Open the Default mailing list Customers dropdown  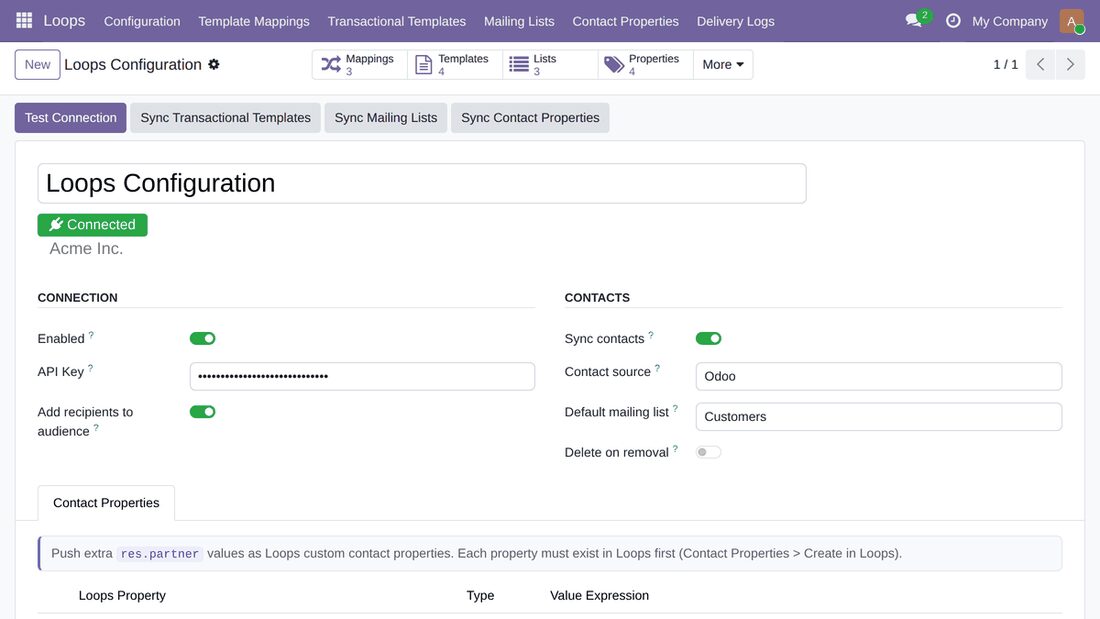(878, 417)
